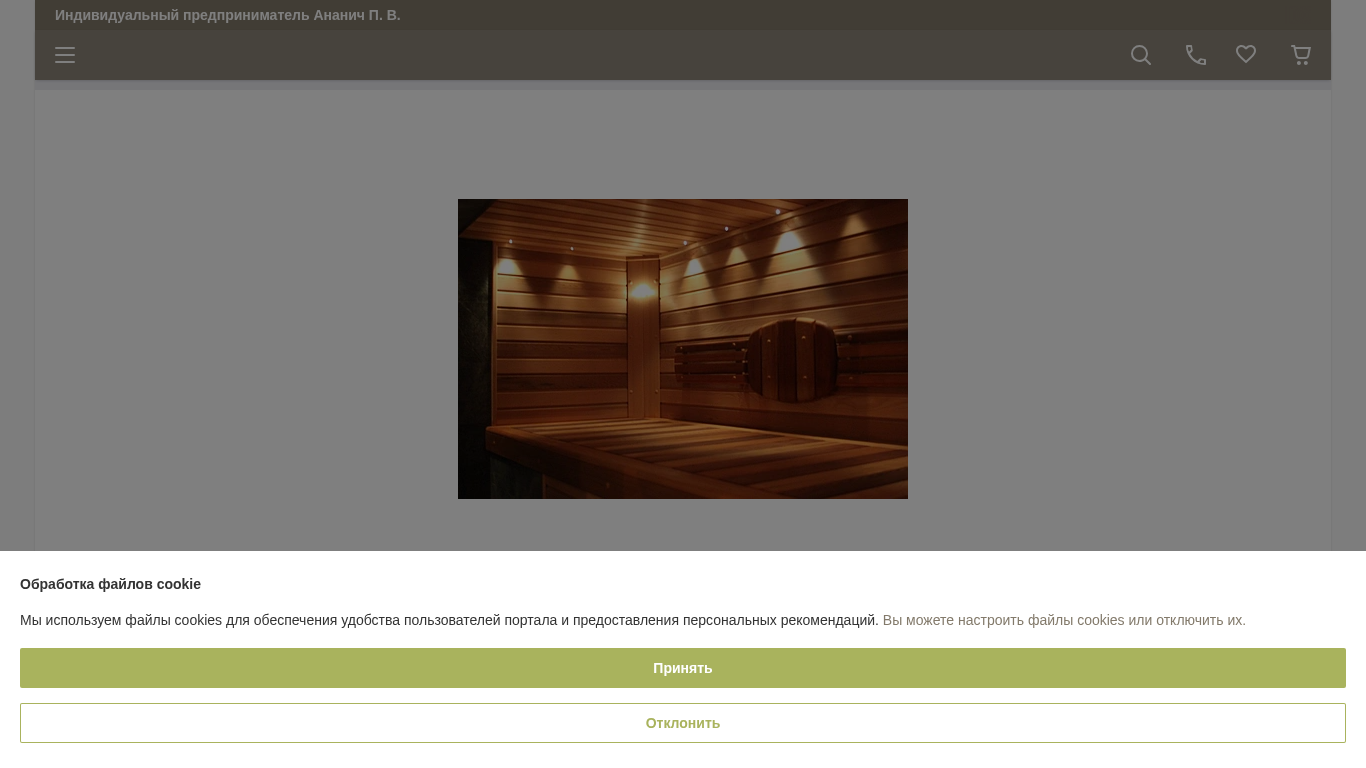The image size is (1366, 768).
Task: Decline cookies with Отклонить button
Action: click(683, 723)
